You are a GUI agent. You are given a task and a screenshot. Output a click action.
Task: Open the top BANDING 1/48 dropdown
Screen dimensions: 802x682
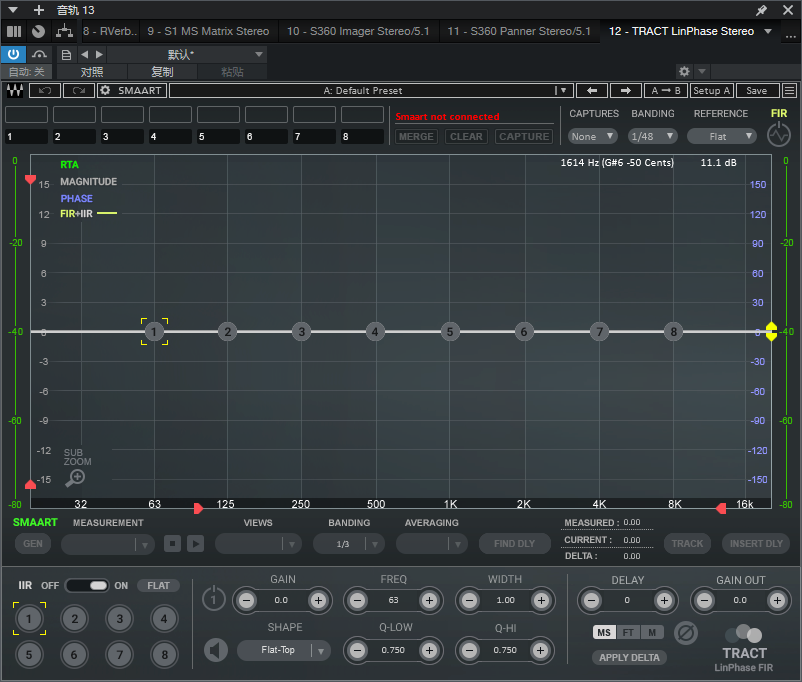(x=652, y=137)
